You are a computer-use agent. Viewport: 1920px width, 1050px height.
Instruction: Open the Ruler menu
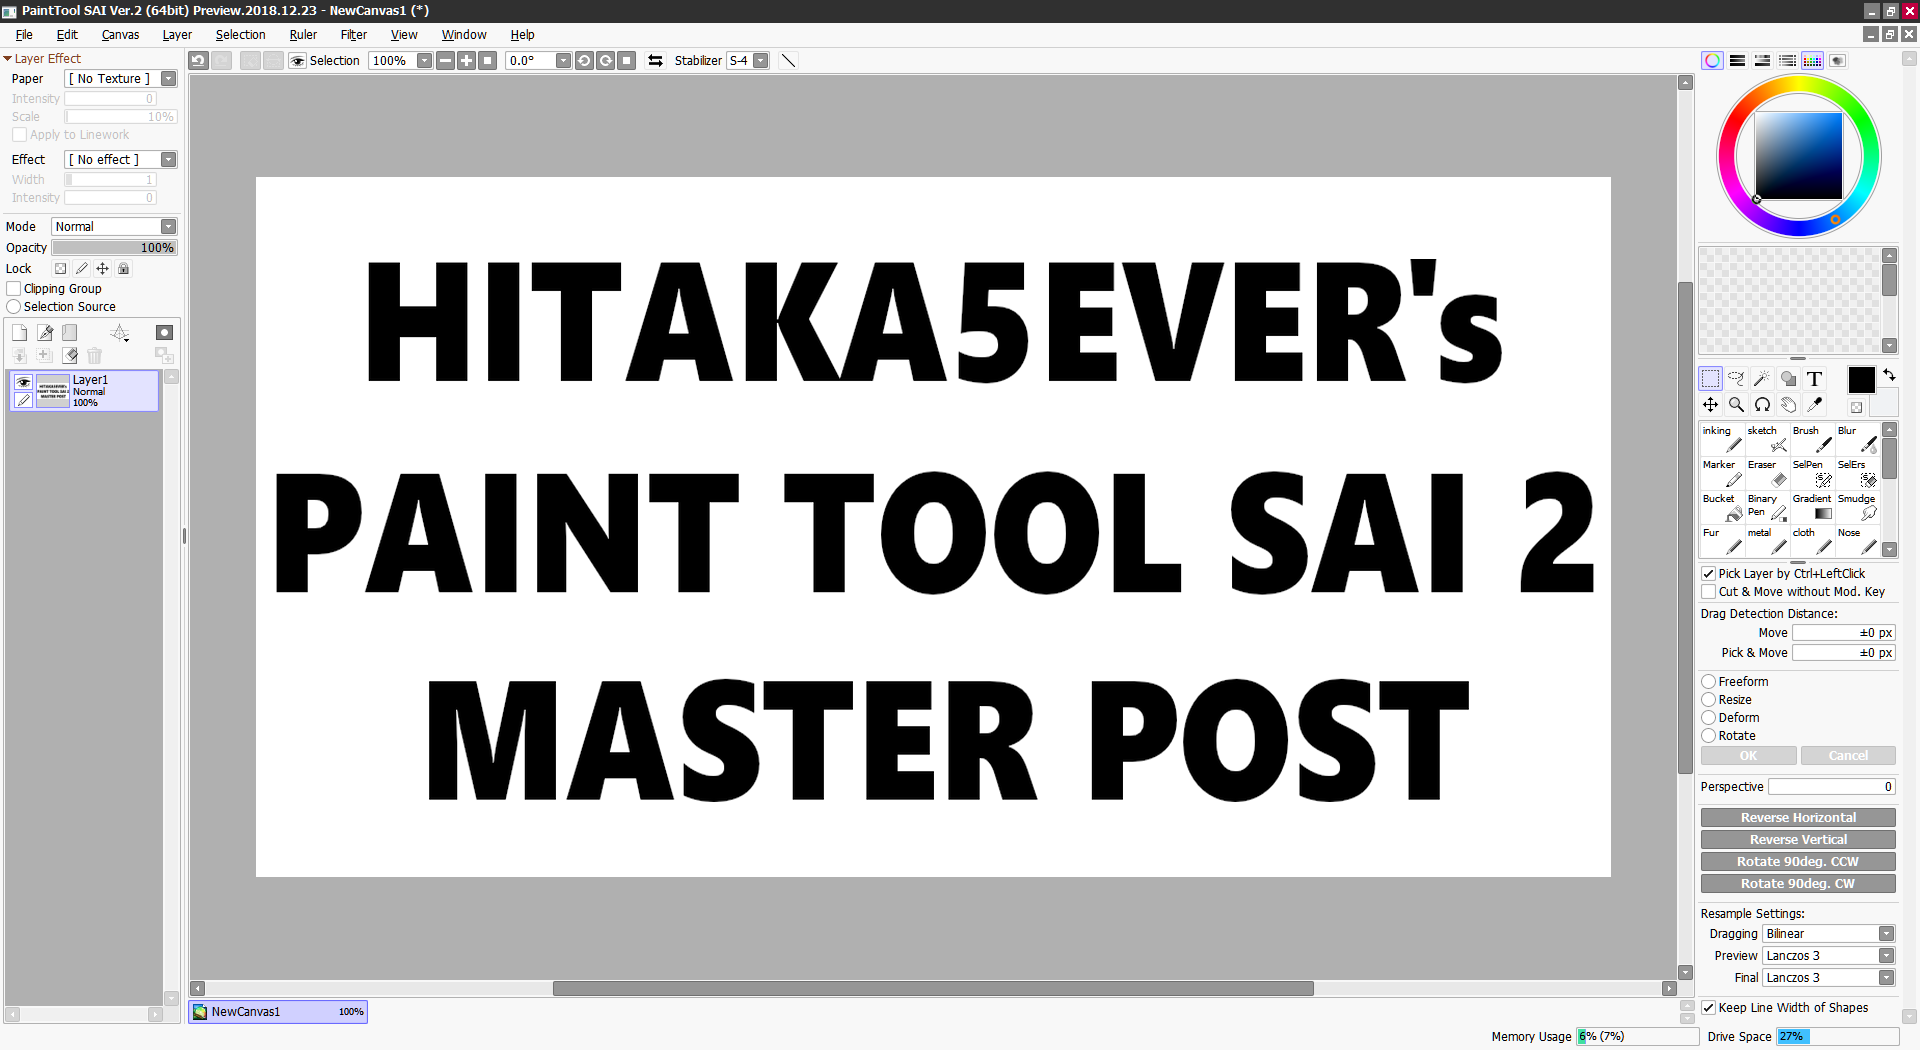303,35
